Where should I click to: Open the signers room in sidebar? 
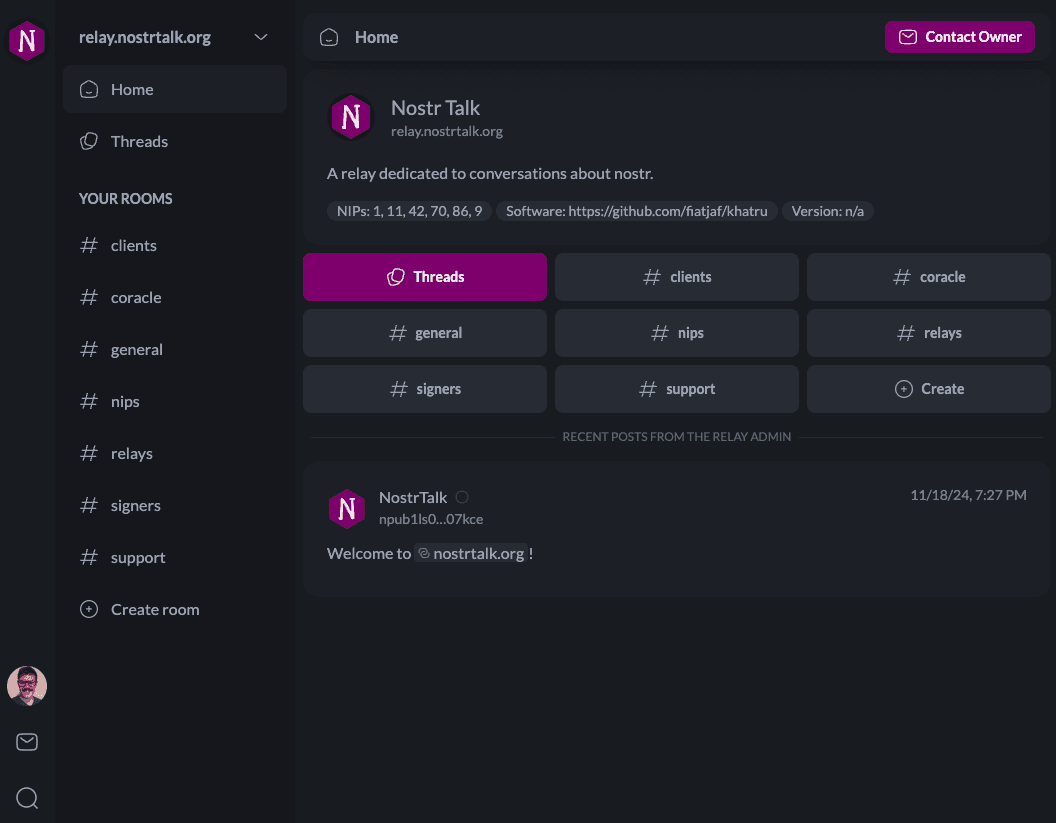[174, 505]
